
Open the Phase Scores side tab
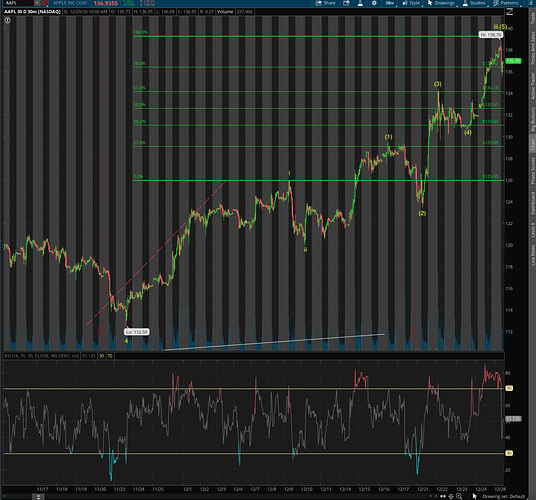[532, 171]
